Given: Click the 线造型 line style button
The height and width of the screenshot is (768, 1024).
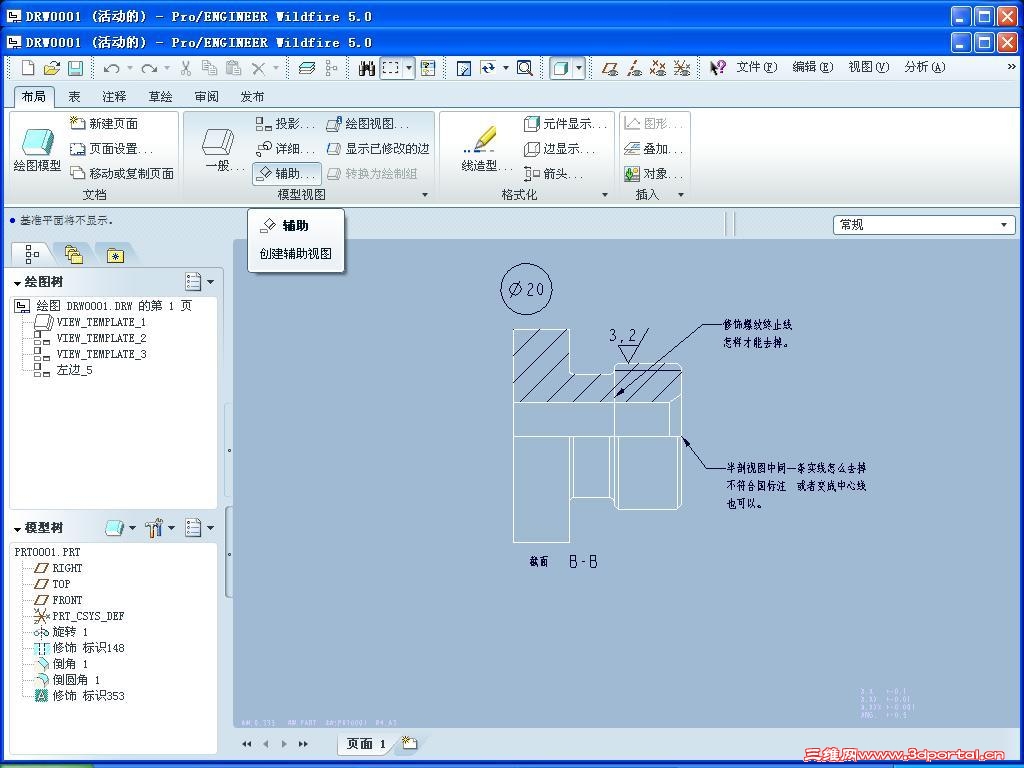Looking at the screenshot, I should (485, 150).
